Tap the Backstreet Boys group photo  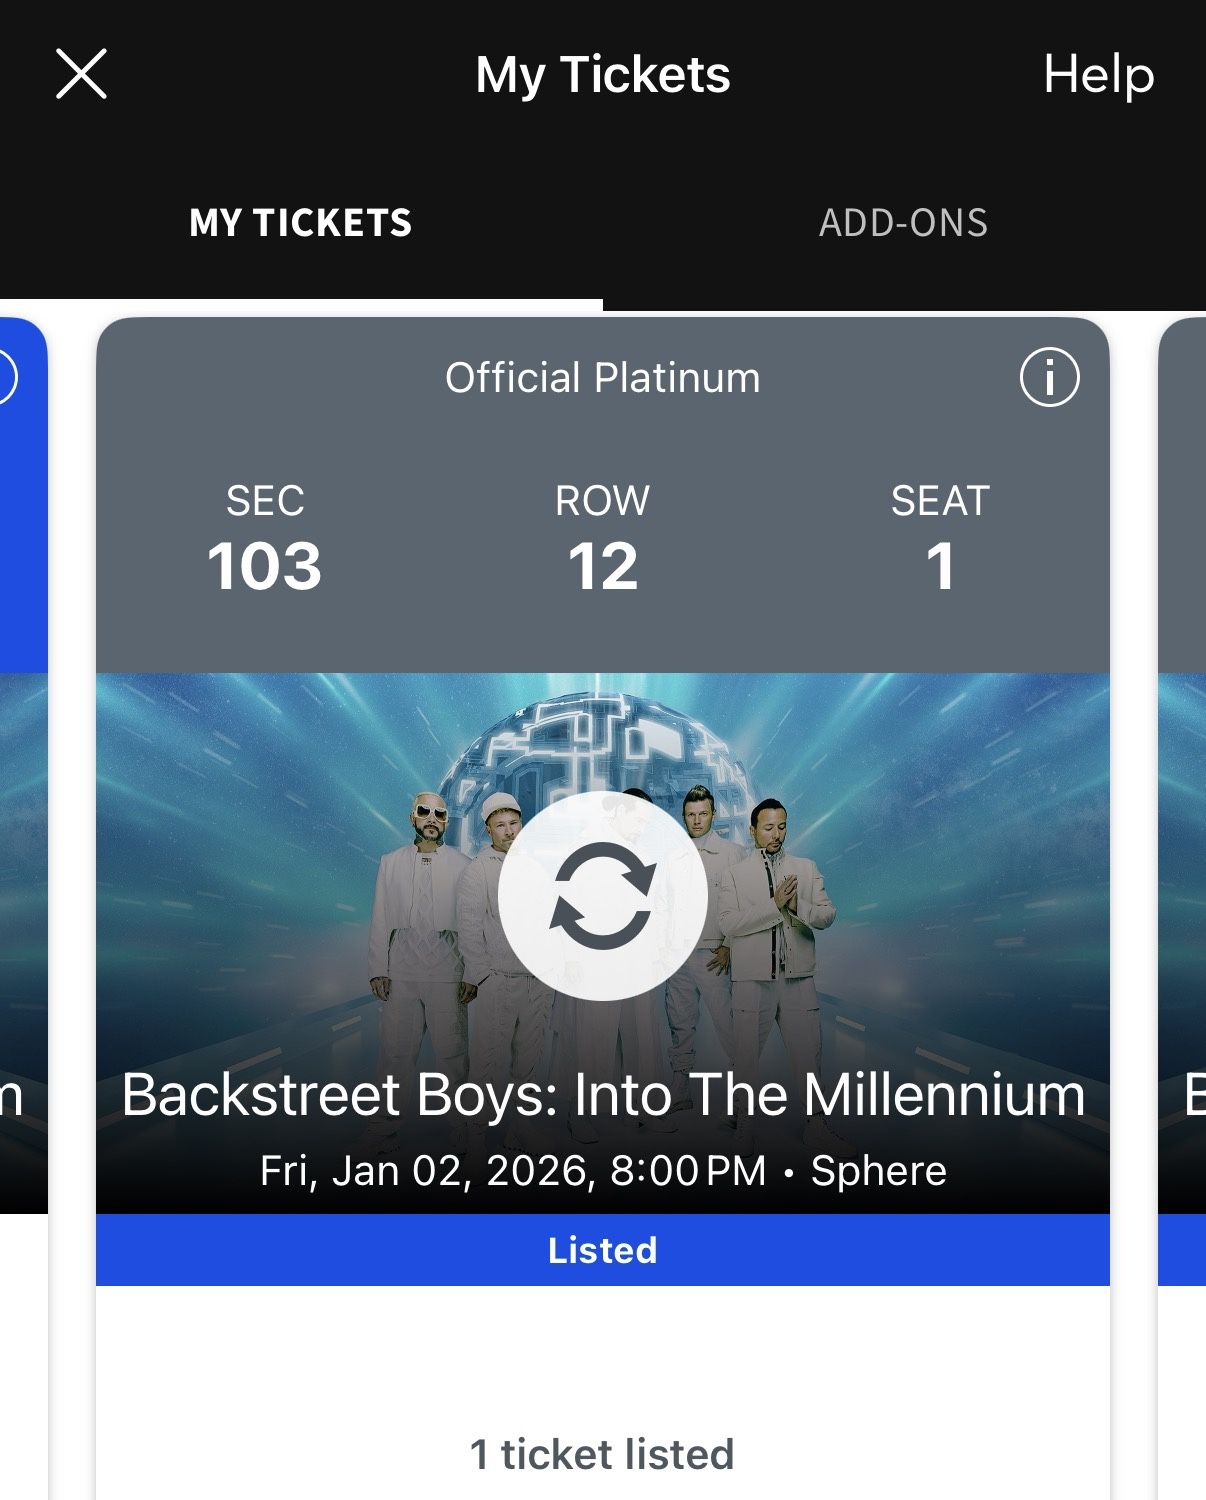point(420,900)
